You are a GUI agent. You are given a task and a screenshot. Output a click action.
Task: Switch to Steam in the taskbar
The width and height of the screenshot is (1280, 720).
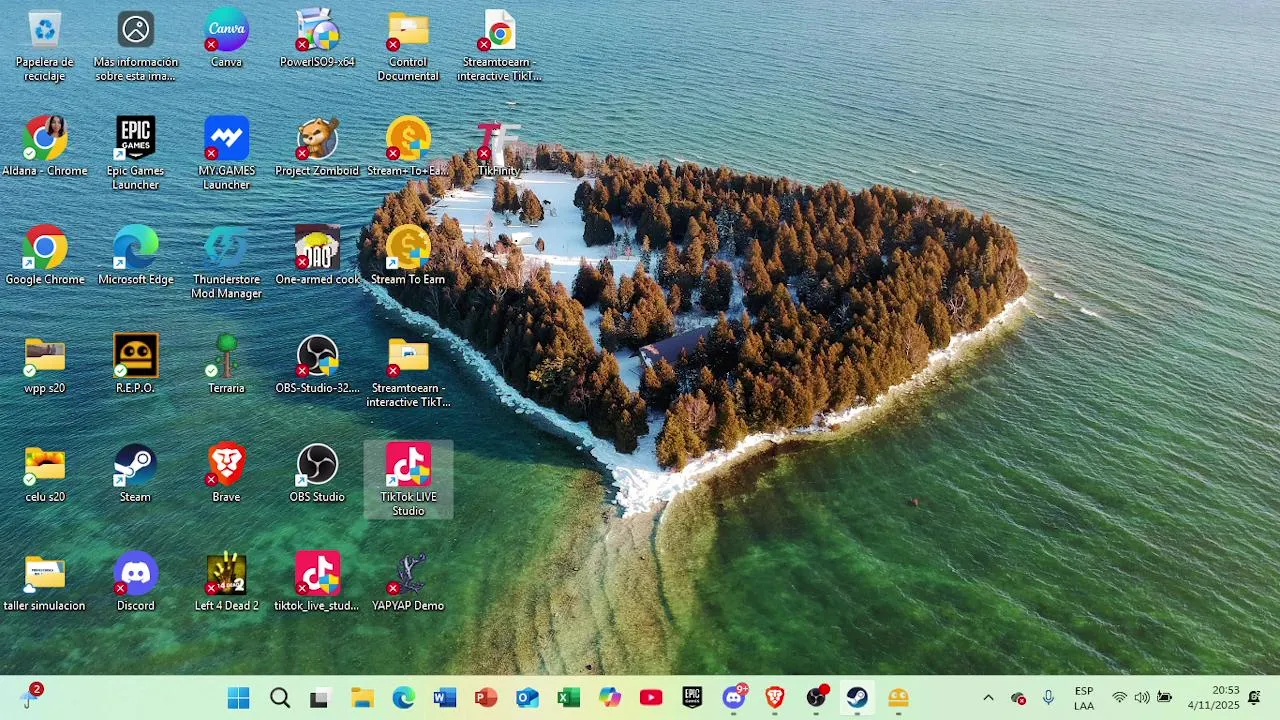pyautogui.click(x=857, y=698)
